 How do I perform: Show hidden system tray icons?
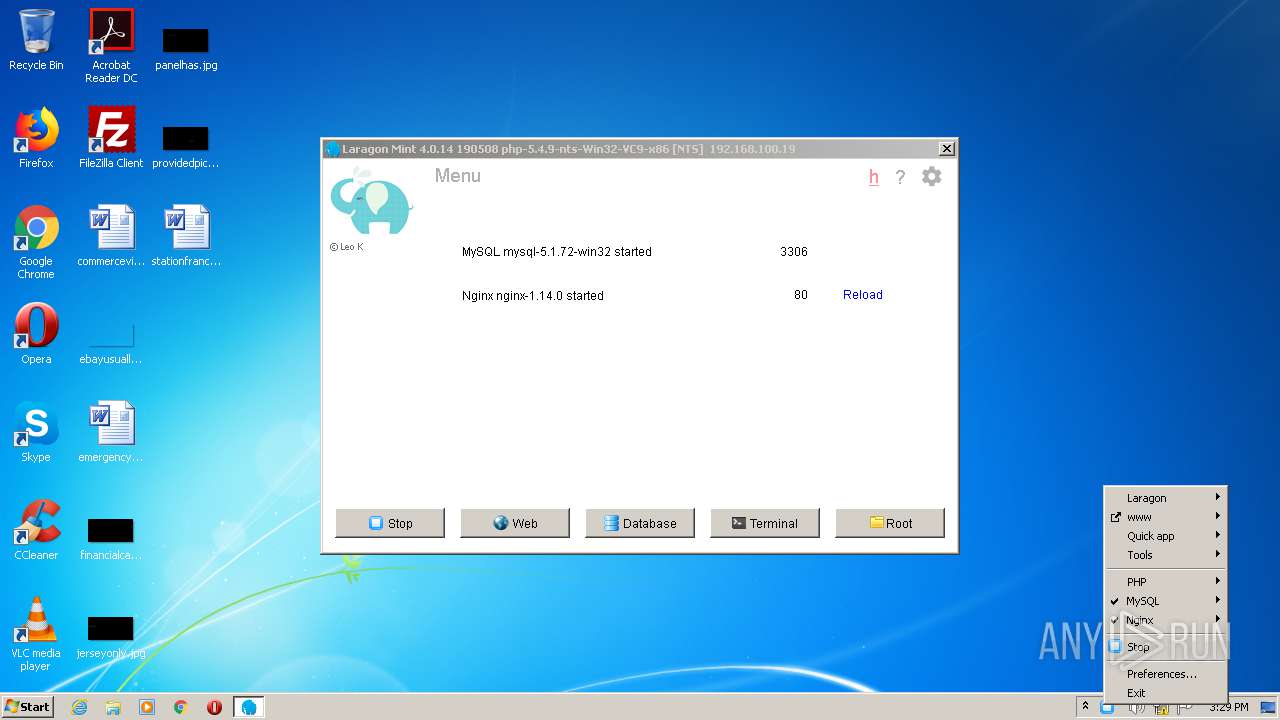coord(1085,707)
